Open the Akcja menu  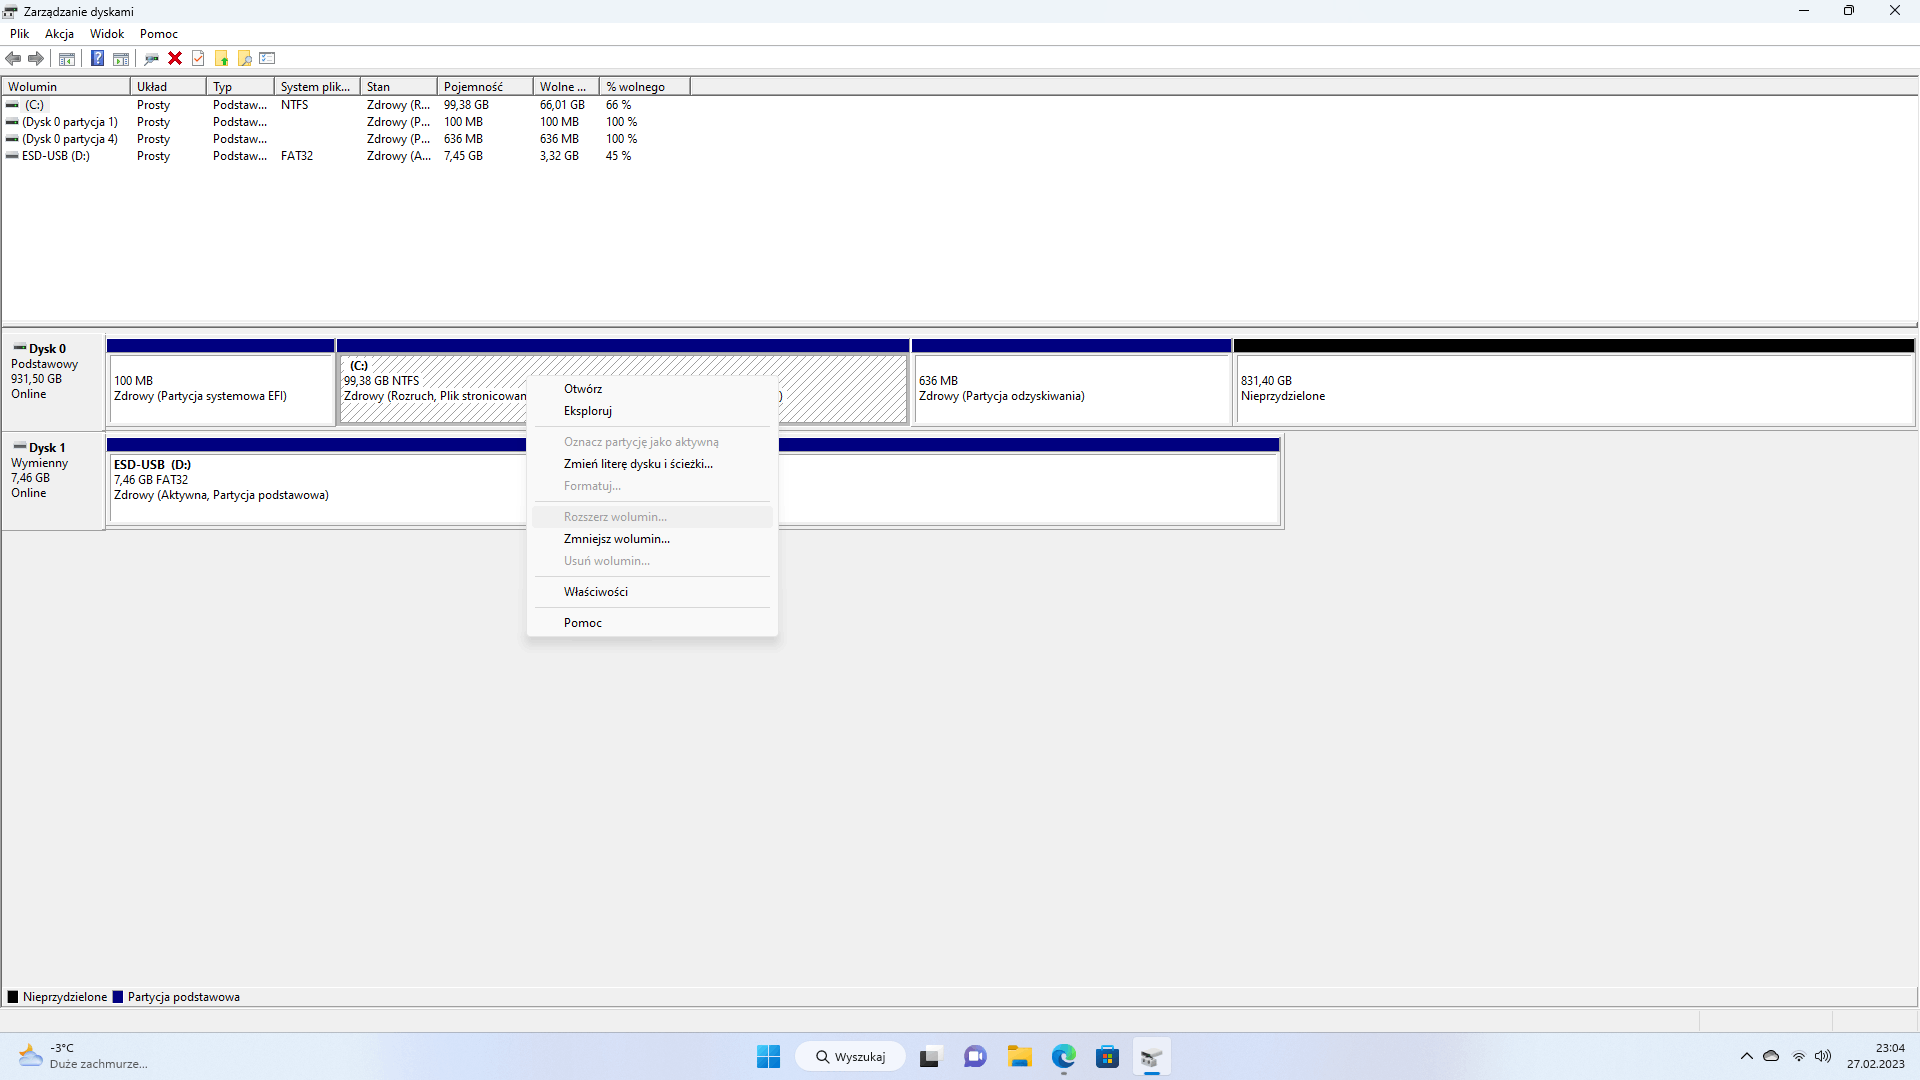pos(59,34)
